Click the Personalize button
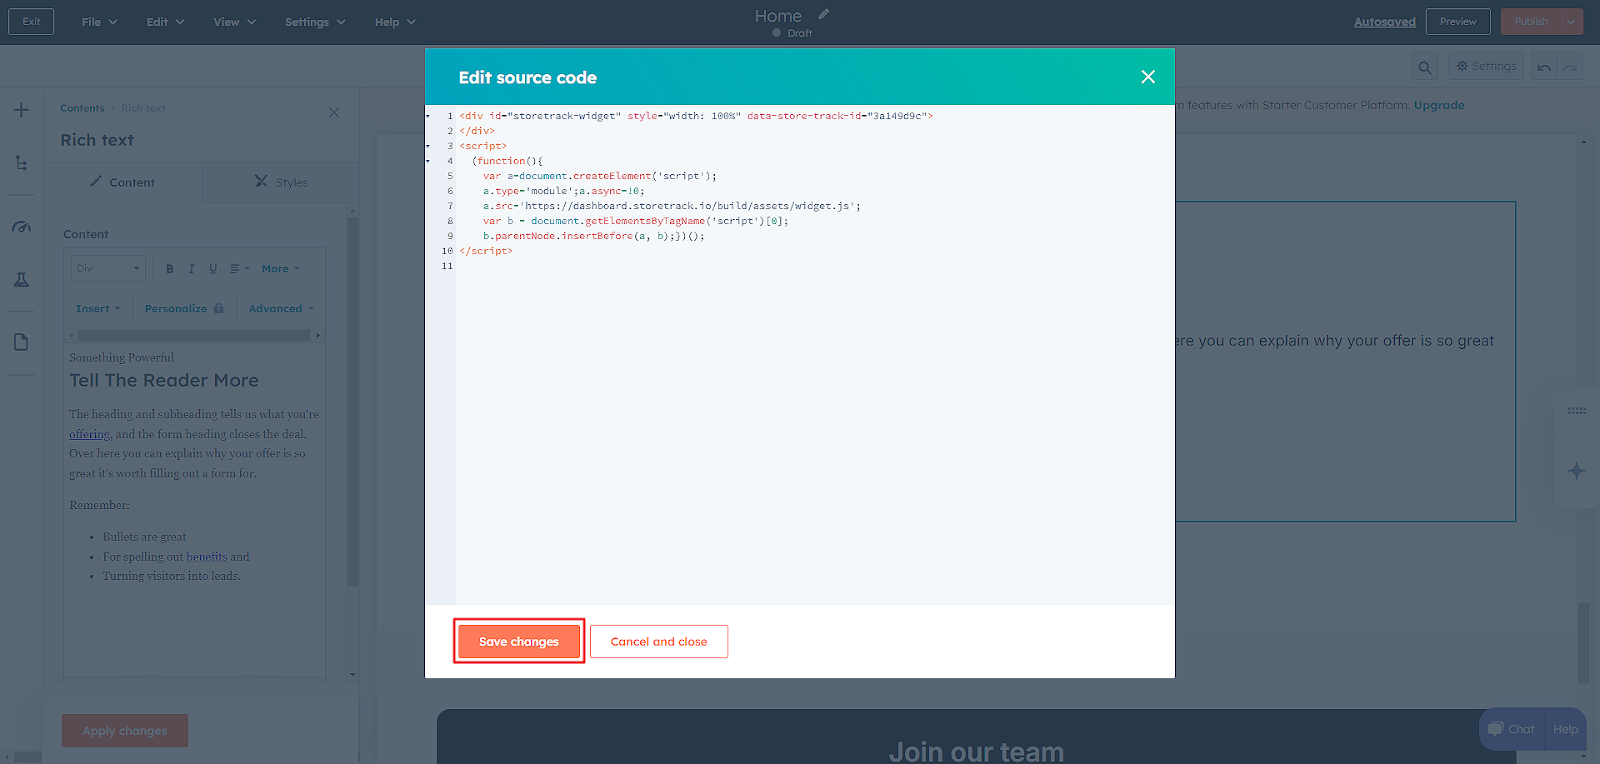The height and width of the screenshot is (764, 1600). click(184, 308)
